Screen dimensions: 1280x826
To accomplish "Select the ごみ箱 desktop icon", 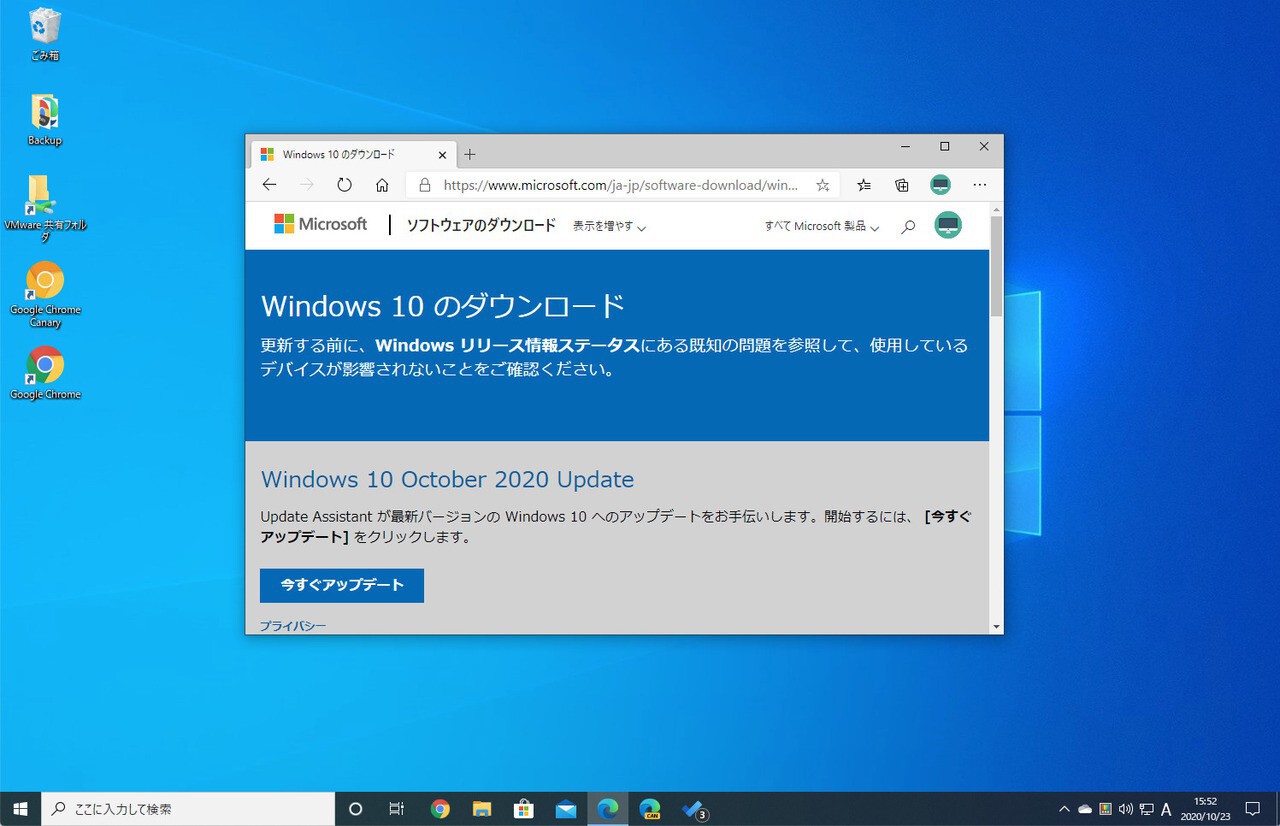I will pyautogui.click(x=45, y=35).
